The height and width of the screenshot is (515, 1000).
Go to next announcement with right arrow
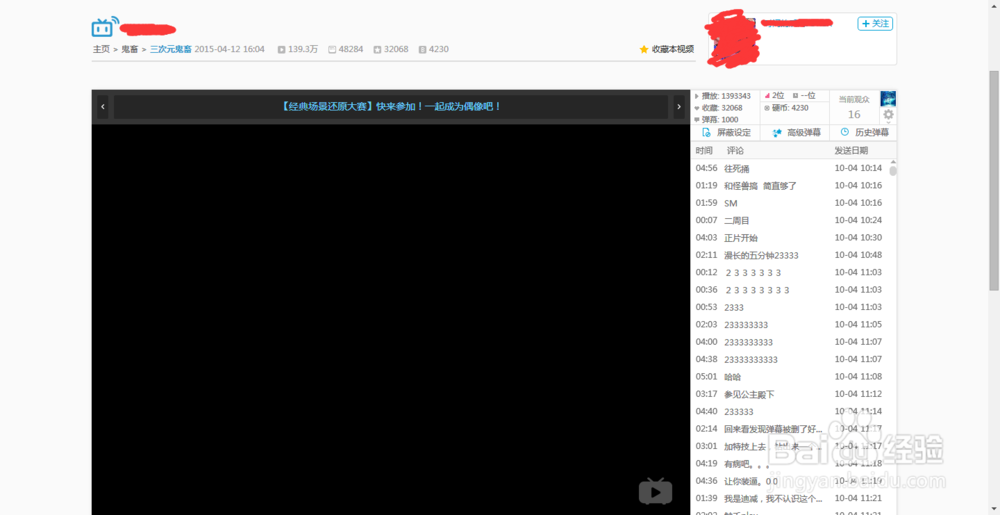679,107
